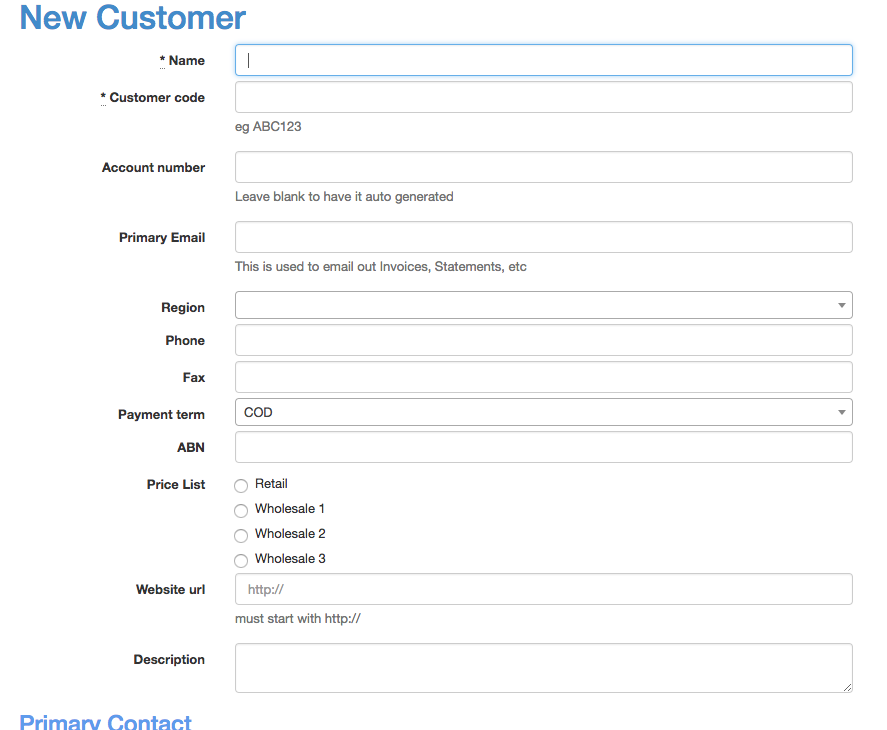Click the Name text field
The image size is (887, 730).
click(543, 60)
